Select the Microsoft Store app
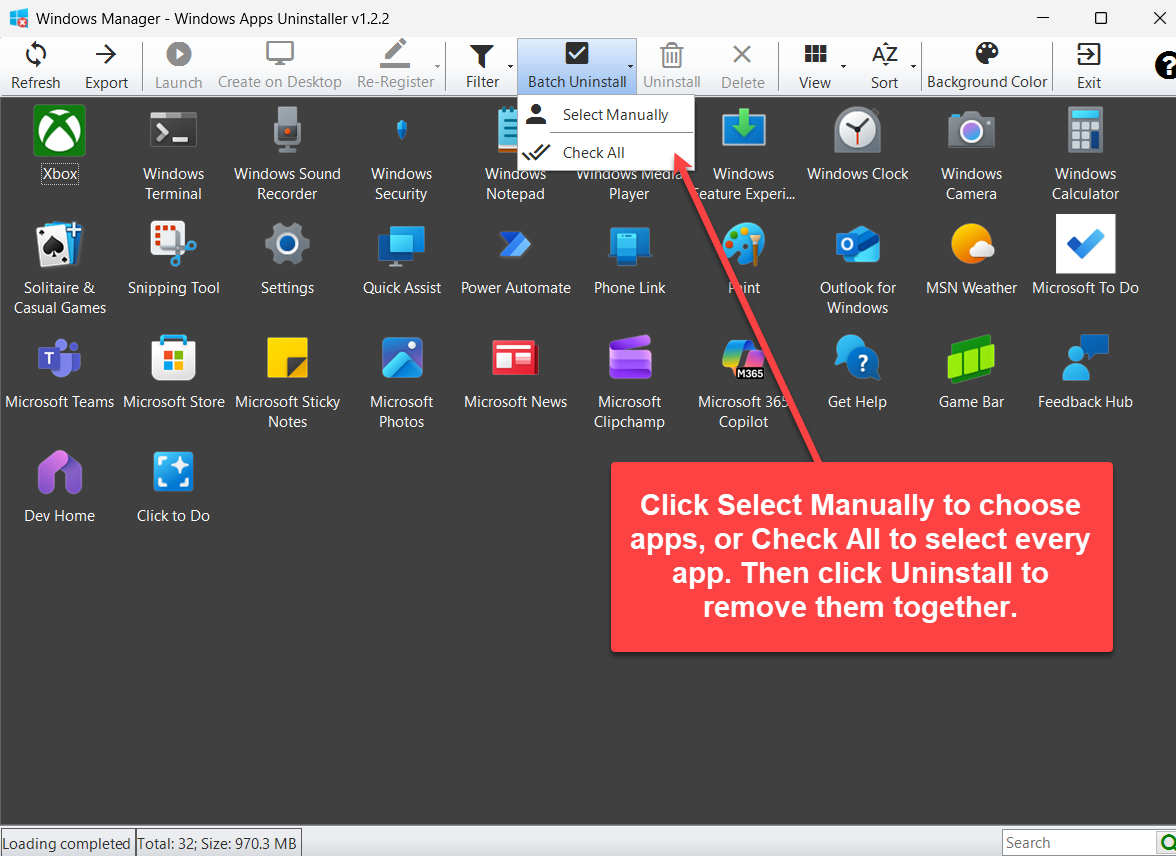The width and height of the screenshot is (1176, 856). pyautogui.click(x=173, y=374)
